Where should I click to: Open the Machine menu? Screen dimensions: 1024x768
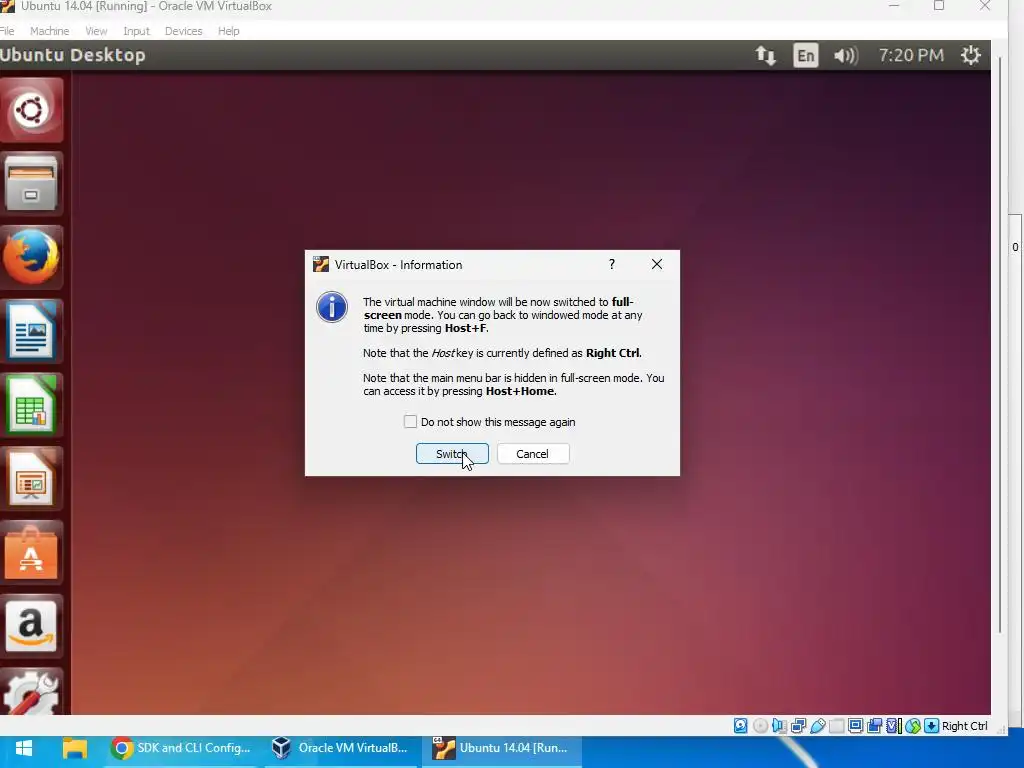click(x=50, y=31)
